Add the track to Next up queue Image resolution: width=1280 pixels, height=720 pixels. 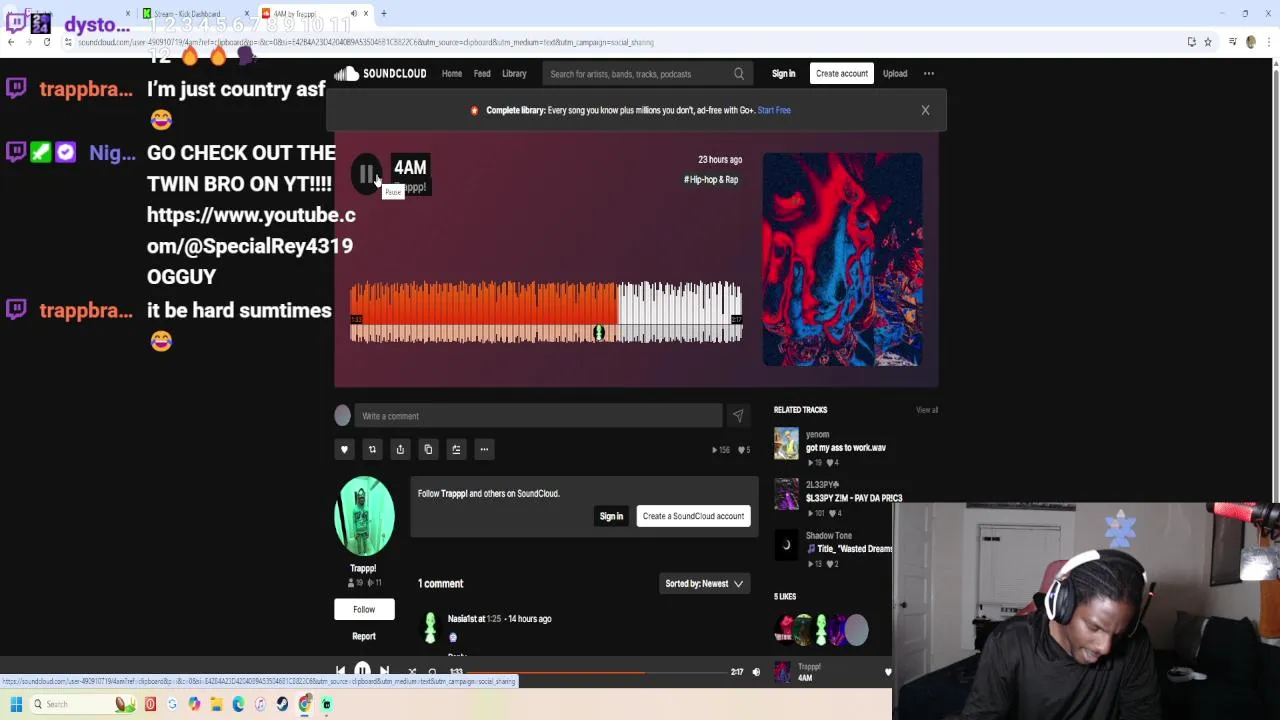click(x=456, y=450)
